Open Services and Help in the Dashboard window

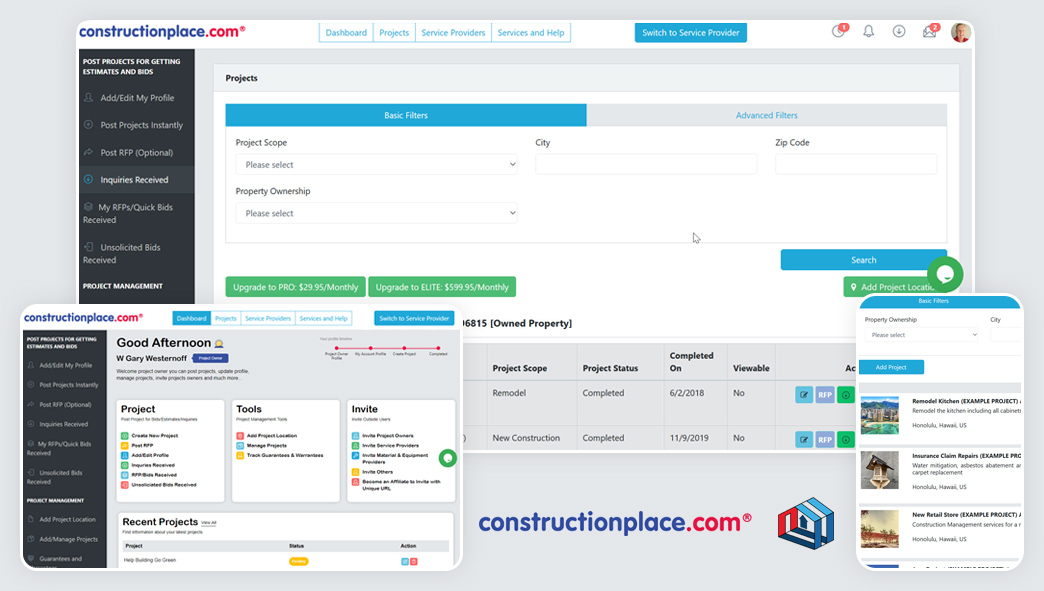pos(324,318)
